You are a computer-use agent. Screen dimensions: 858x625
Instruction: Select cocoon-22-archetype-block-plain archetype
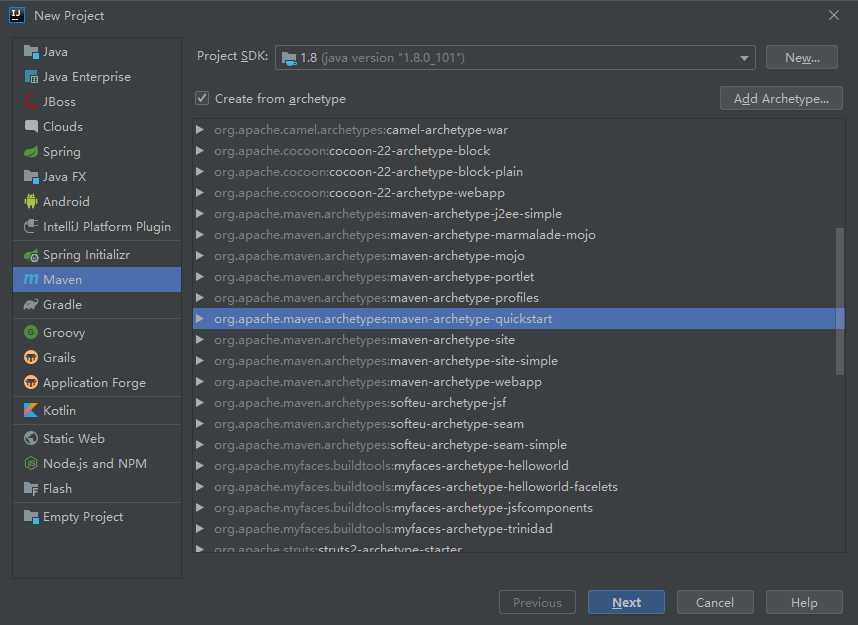pyautogui.click(x=519, y=172)
